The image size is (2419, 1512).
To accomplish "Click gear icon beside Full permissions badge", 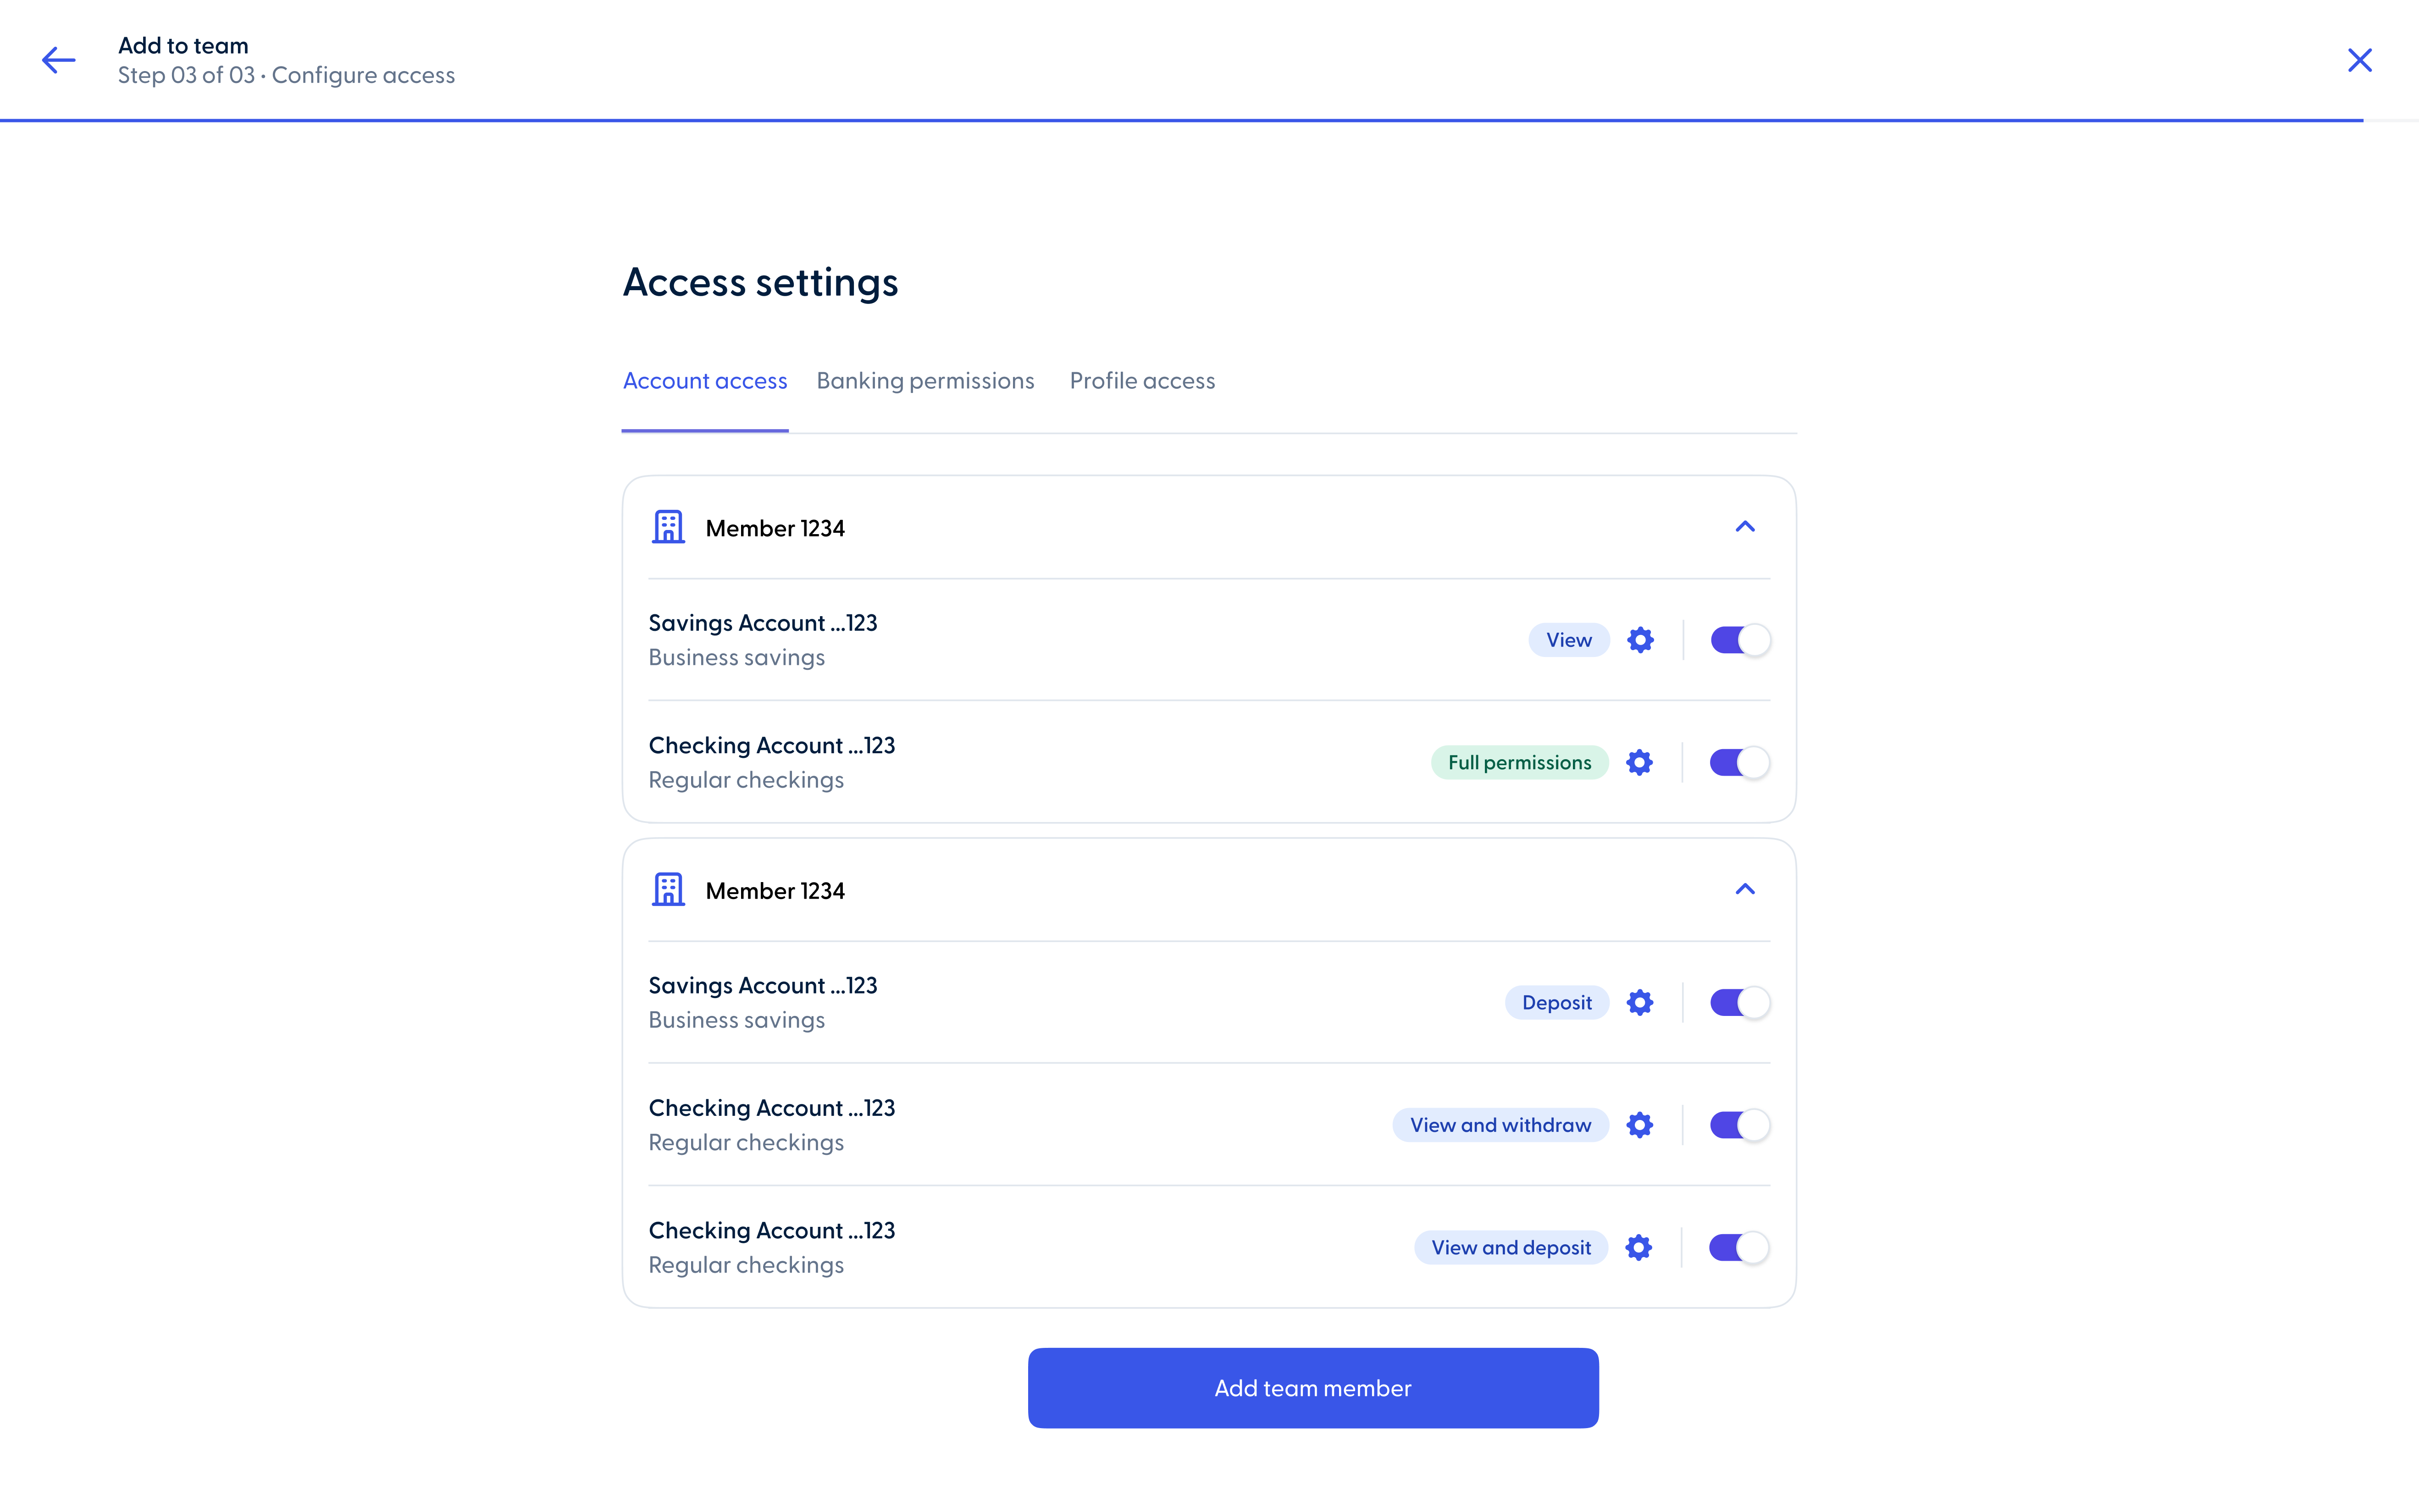I will (x=1639, y=762).
